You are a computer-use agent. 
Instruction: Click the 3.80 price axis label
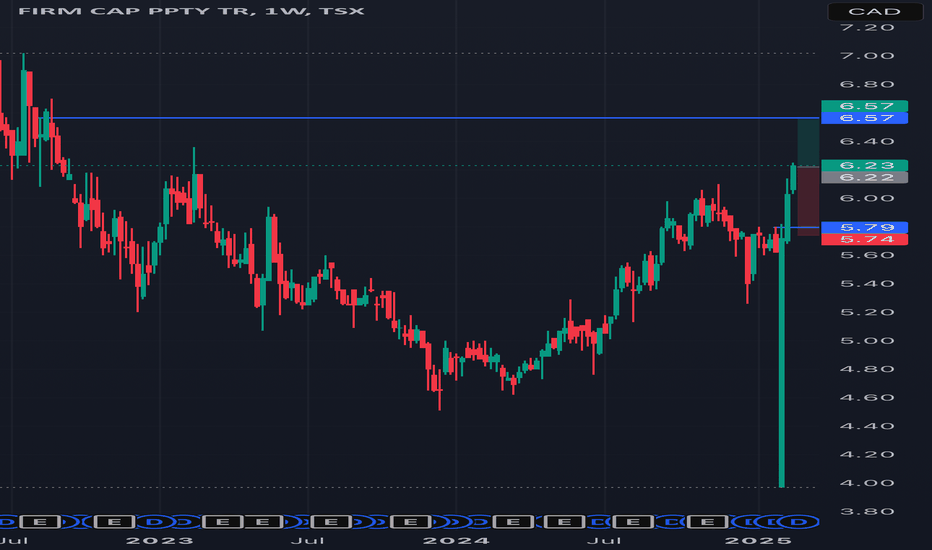(x=867, y=511)
